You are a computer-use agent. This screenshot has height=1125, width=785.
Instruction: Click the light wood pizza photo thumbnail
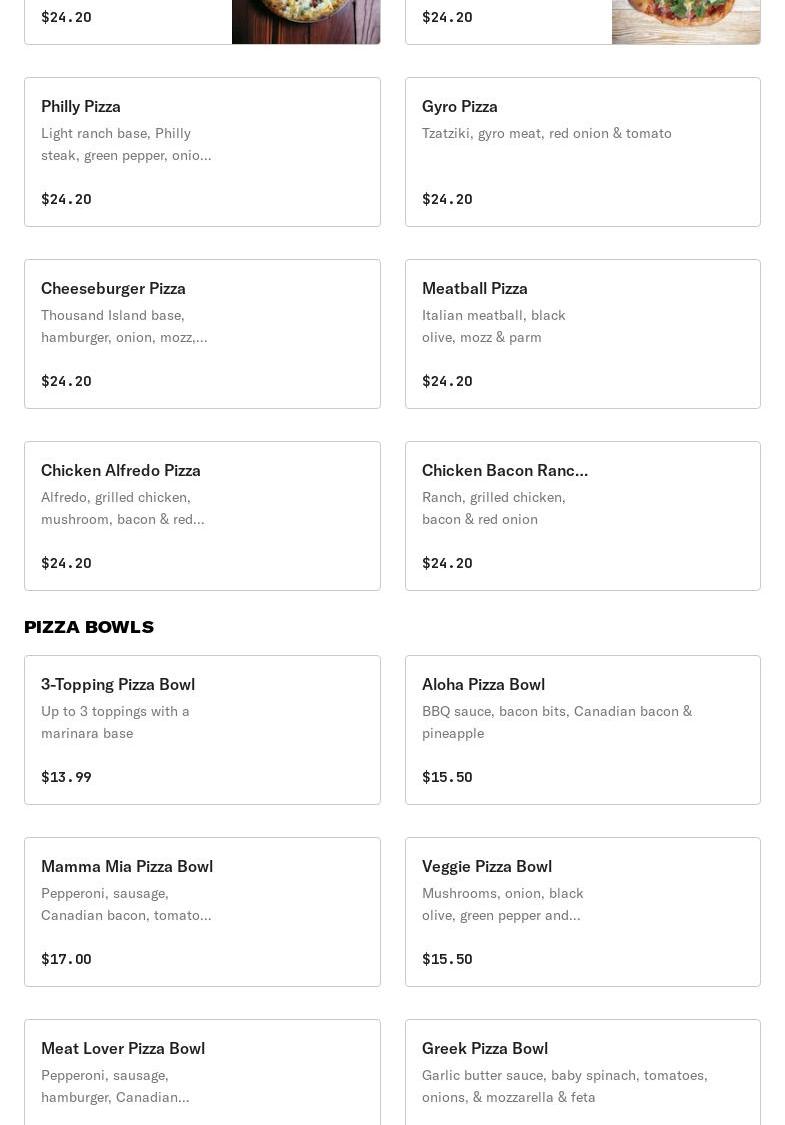[x=685, y=21]
